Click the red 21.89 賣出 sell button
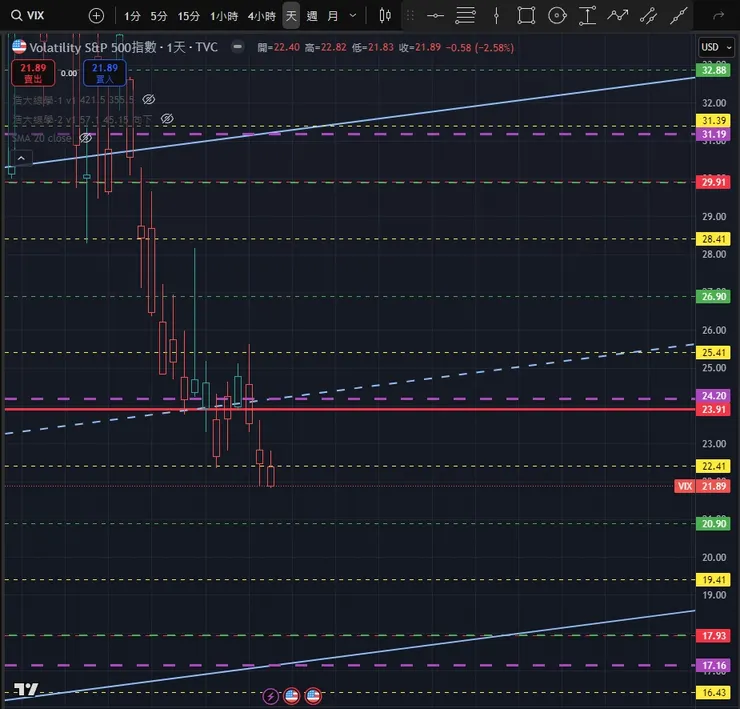740x709 pixels. point(33,73)
